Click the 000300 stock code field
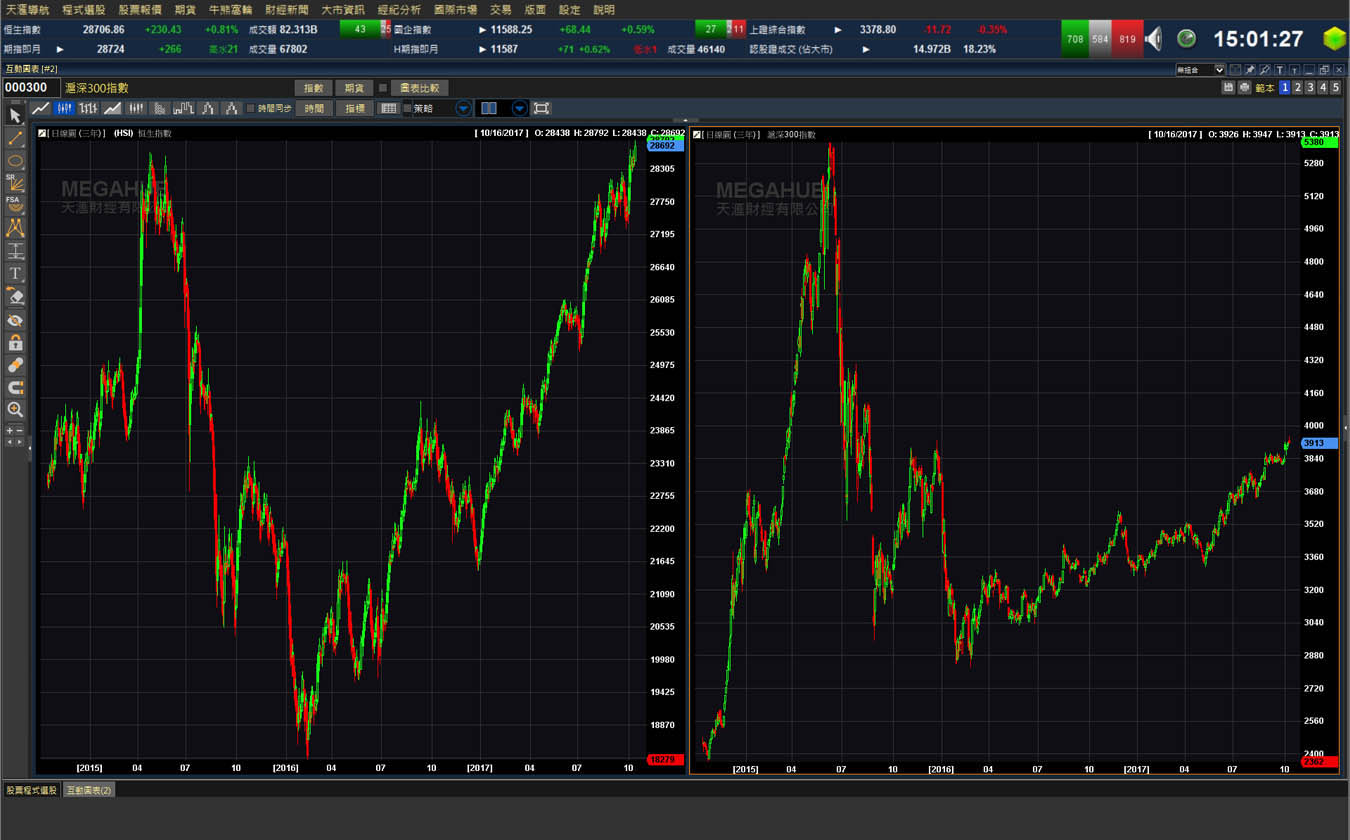Viewport: 1350px width, 840px height. coord(31,88)
